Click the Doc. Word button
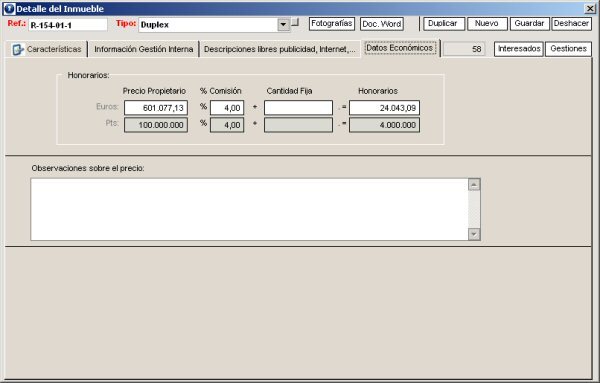600x383 pixels. [382, 24]
